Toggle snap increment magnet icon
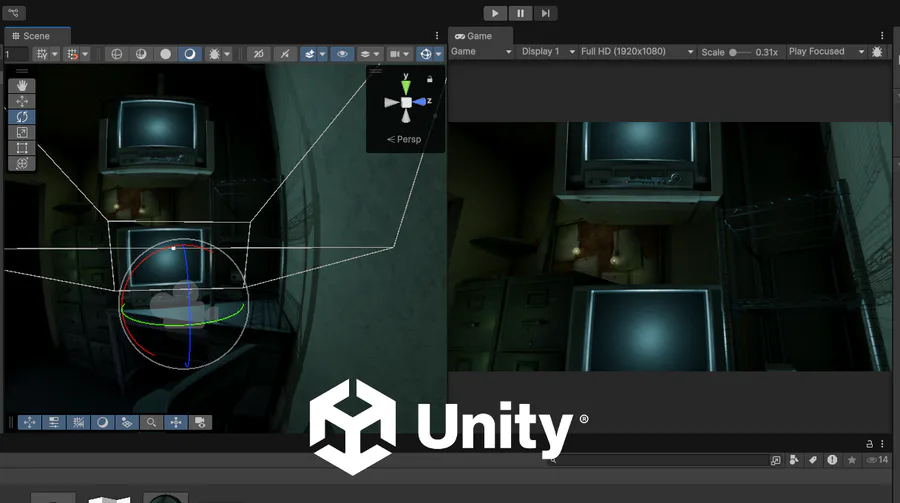Image resolution: width=900 pixels, height=503 pixels. coord(72,54)
